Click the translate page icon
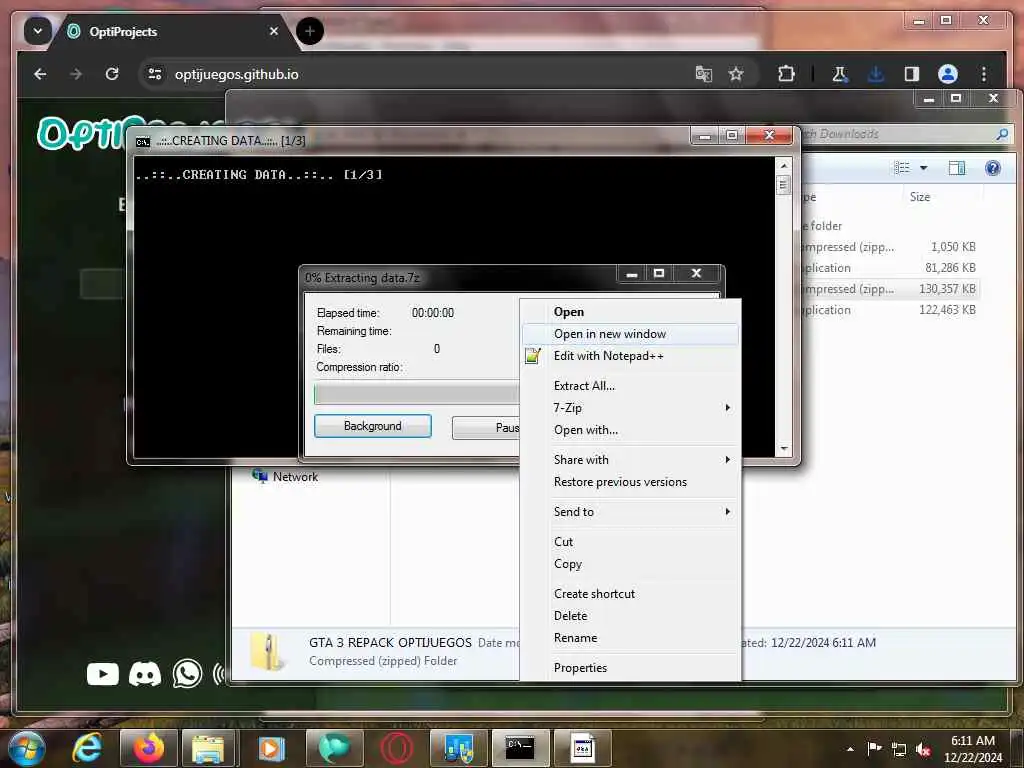 pyautogui.click(x=703, y=74)
